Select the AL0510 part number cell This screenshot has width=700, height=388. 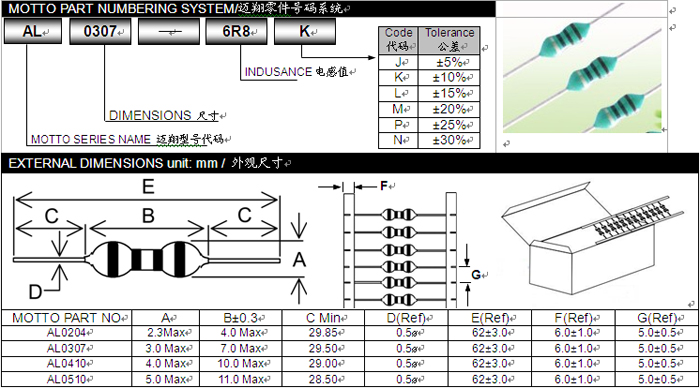click(x=67, y=380)
